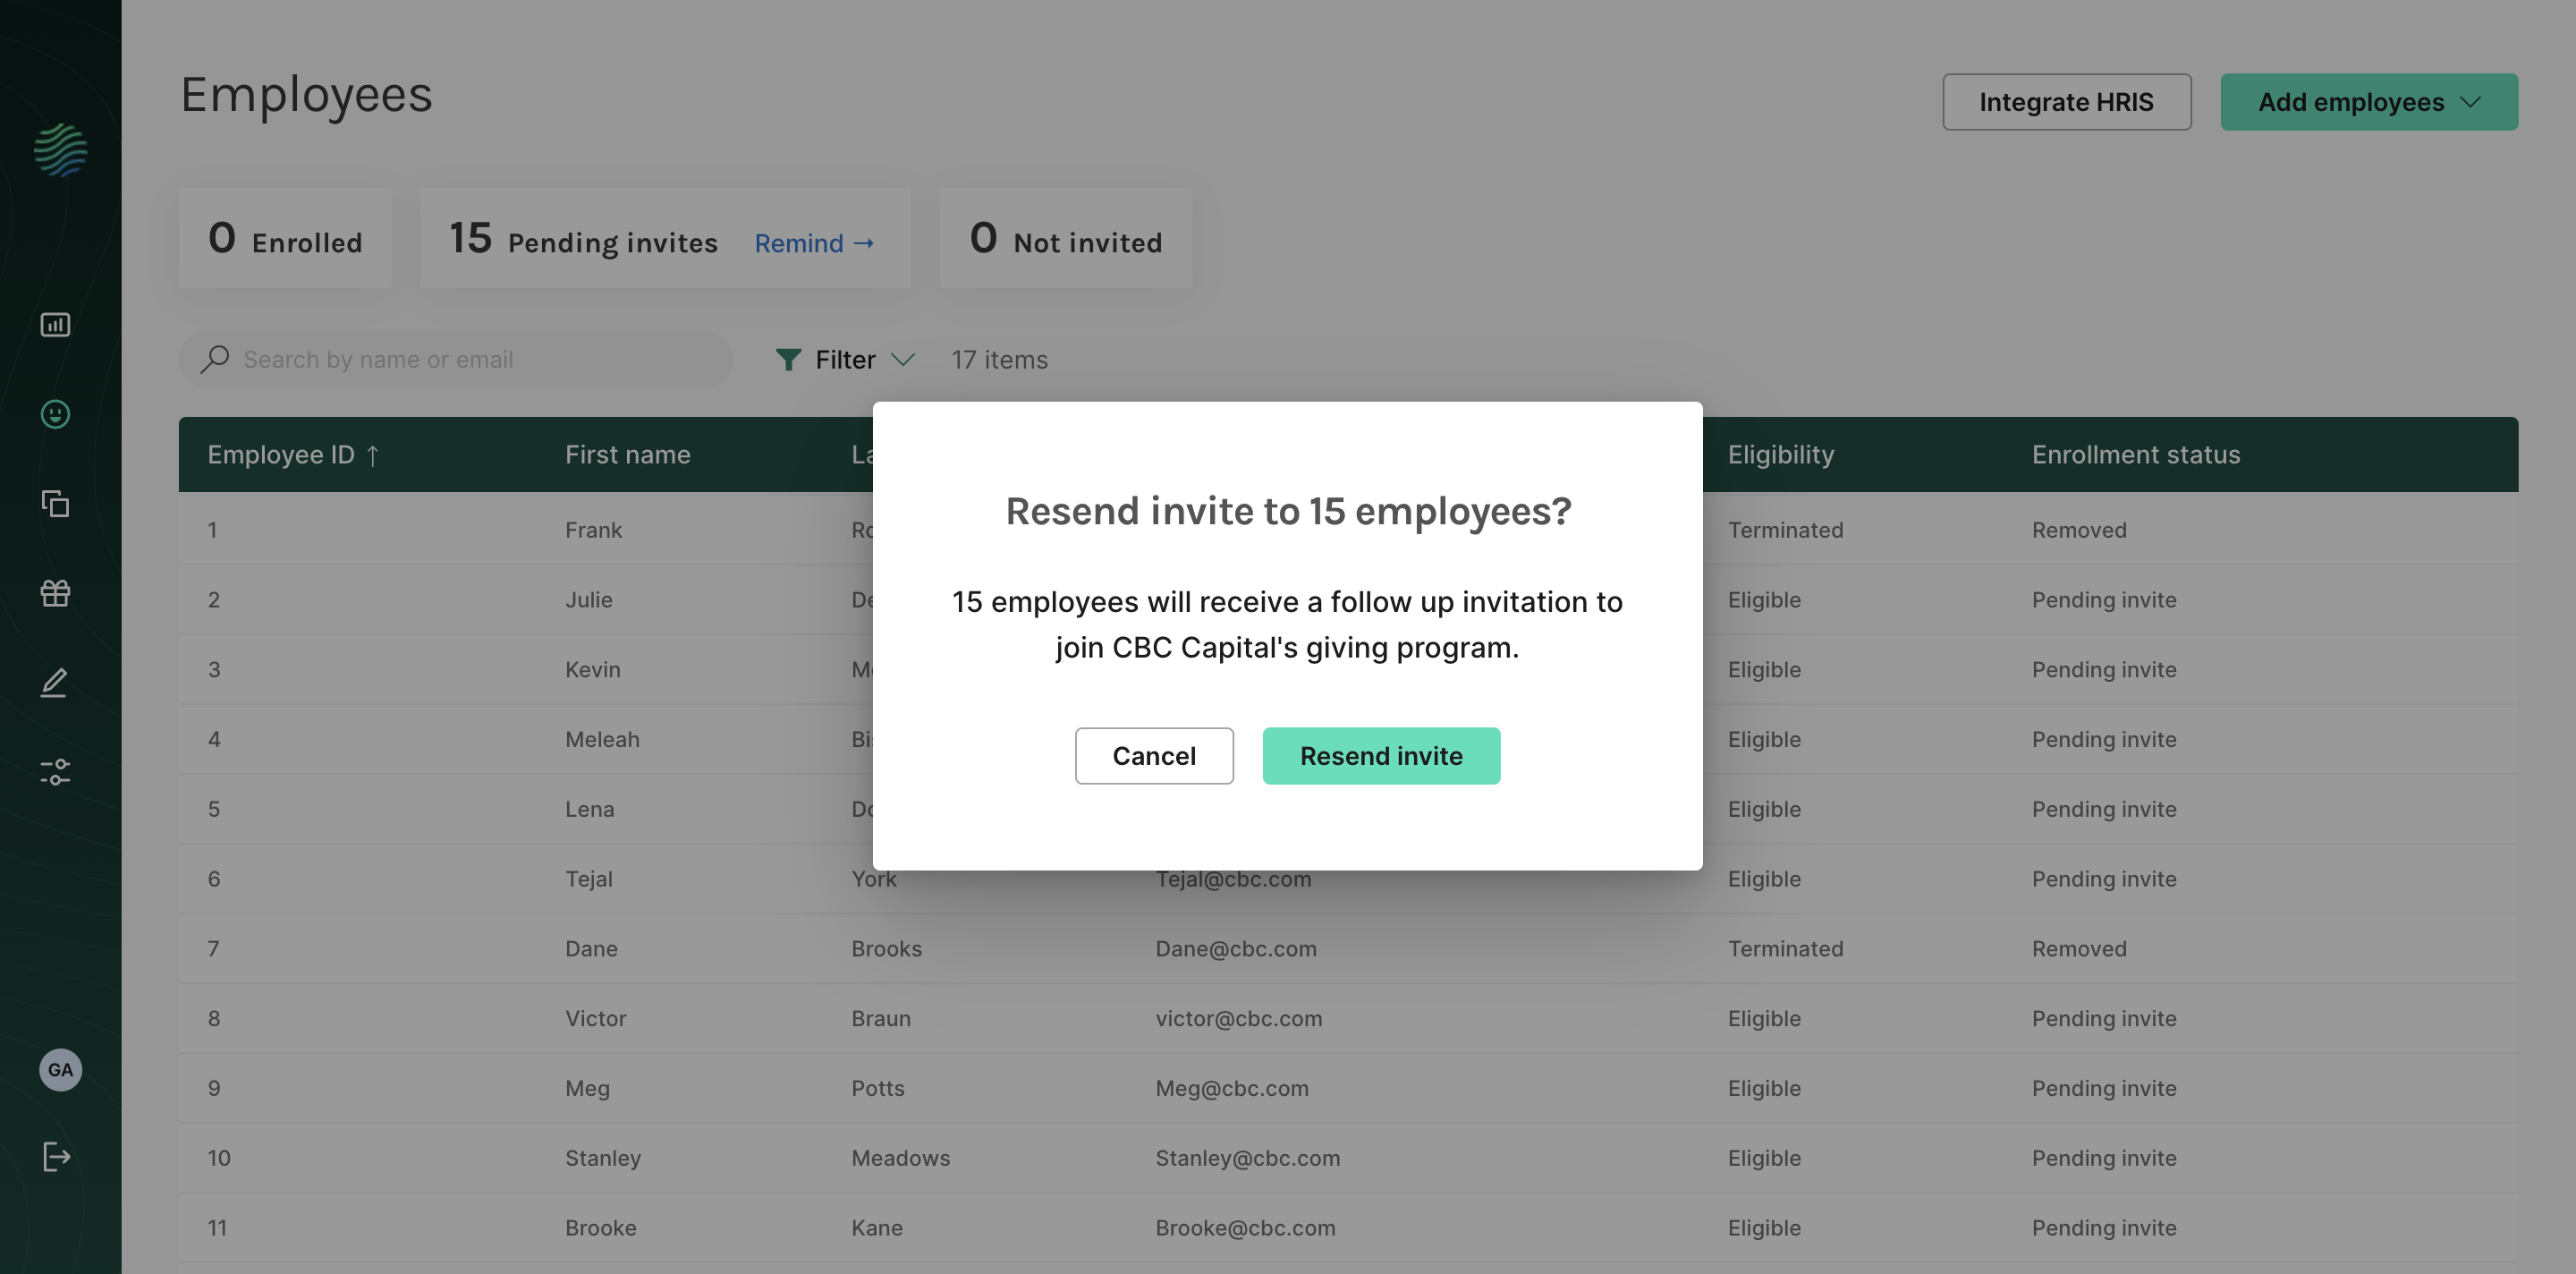2576x1274 pixels.
Task: Select the Not invited card
Action: click(x=1064, y=239)
